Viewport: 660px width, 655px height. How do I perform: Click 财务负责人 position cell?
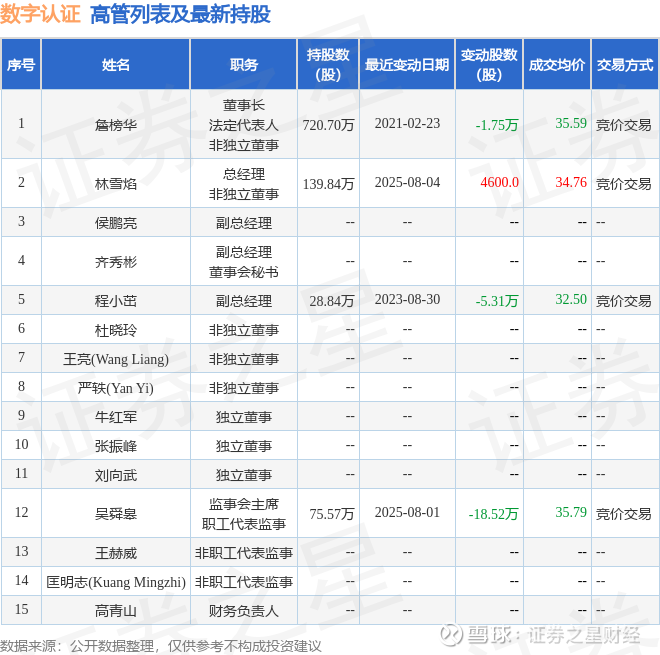pos(244,611)
